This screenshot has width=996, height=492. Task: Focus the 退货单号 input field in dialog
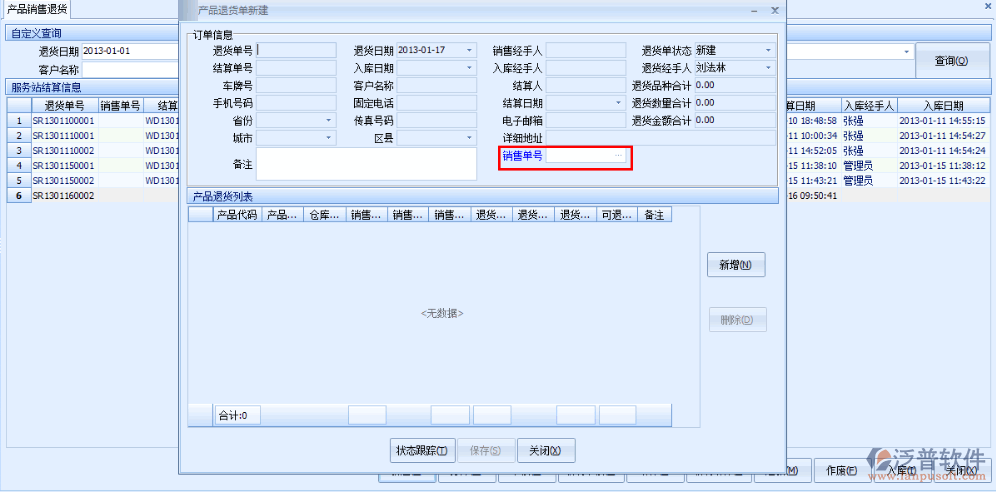(296, 50)
